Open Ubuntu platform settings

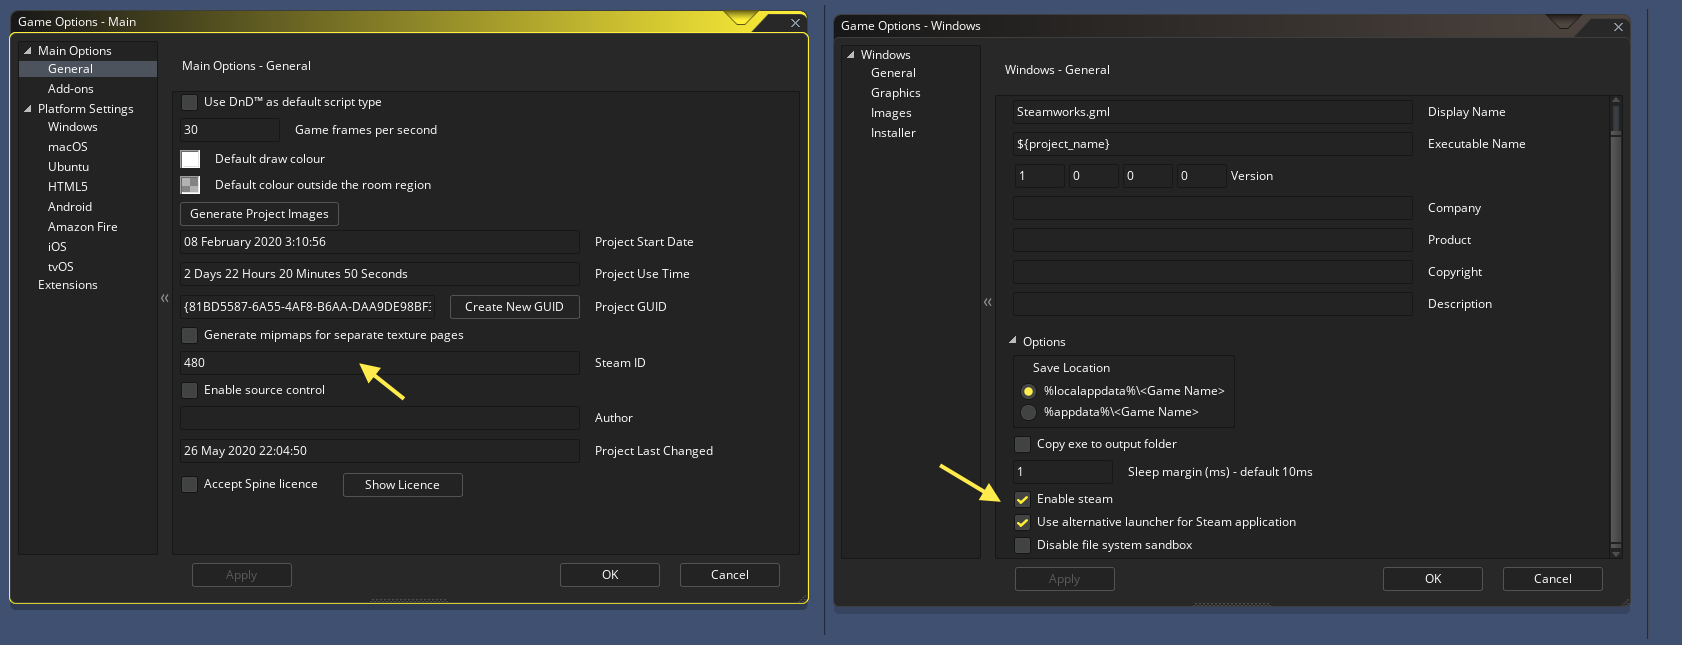click(x=68, y=167)
